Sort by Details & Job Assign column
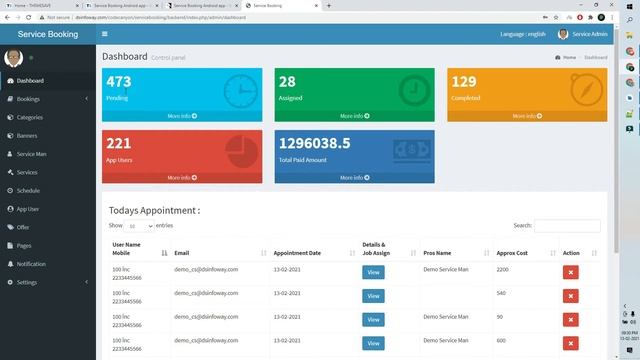Screen dimensions: 640x360 pos(389,249)
